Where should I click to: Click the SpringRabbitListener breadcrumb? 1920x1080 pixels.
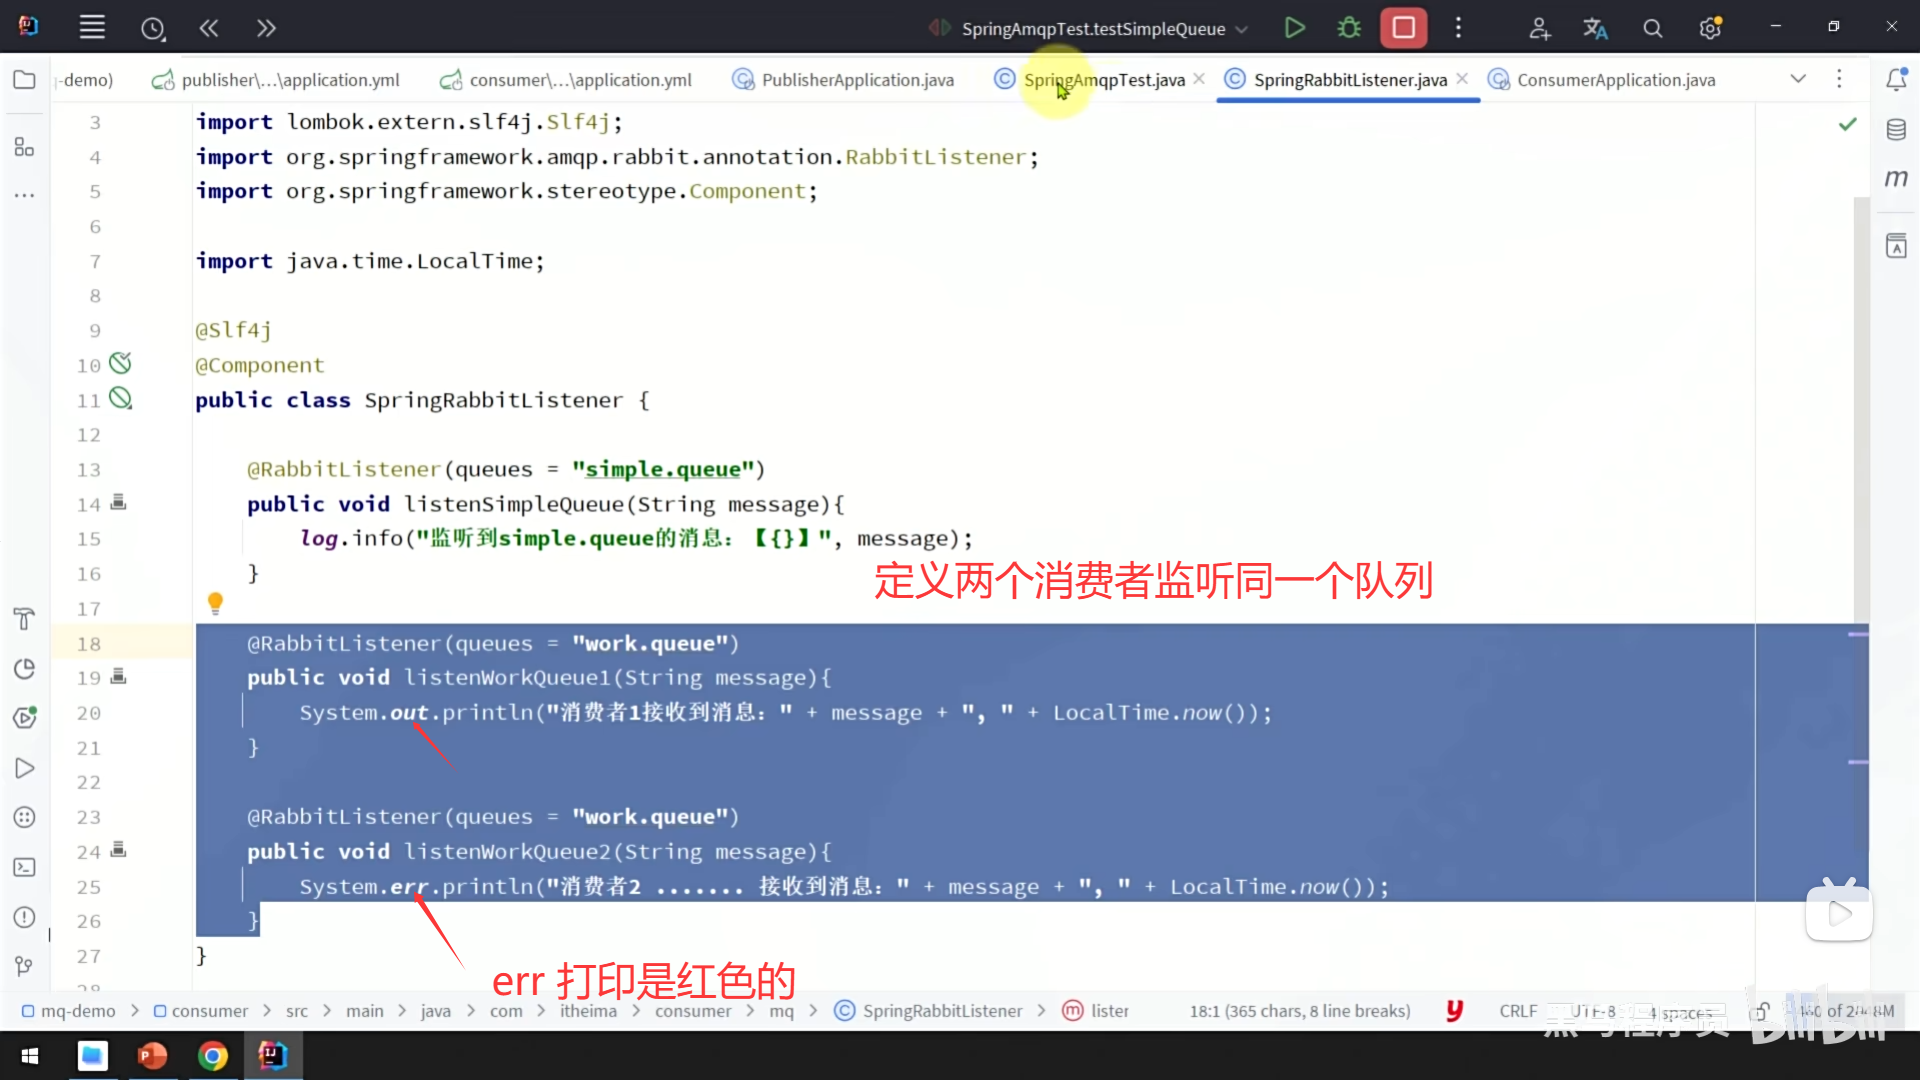941,1011
